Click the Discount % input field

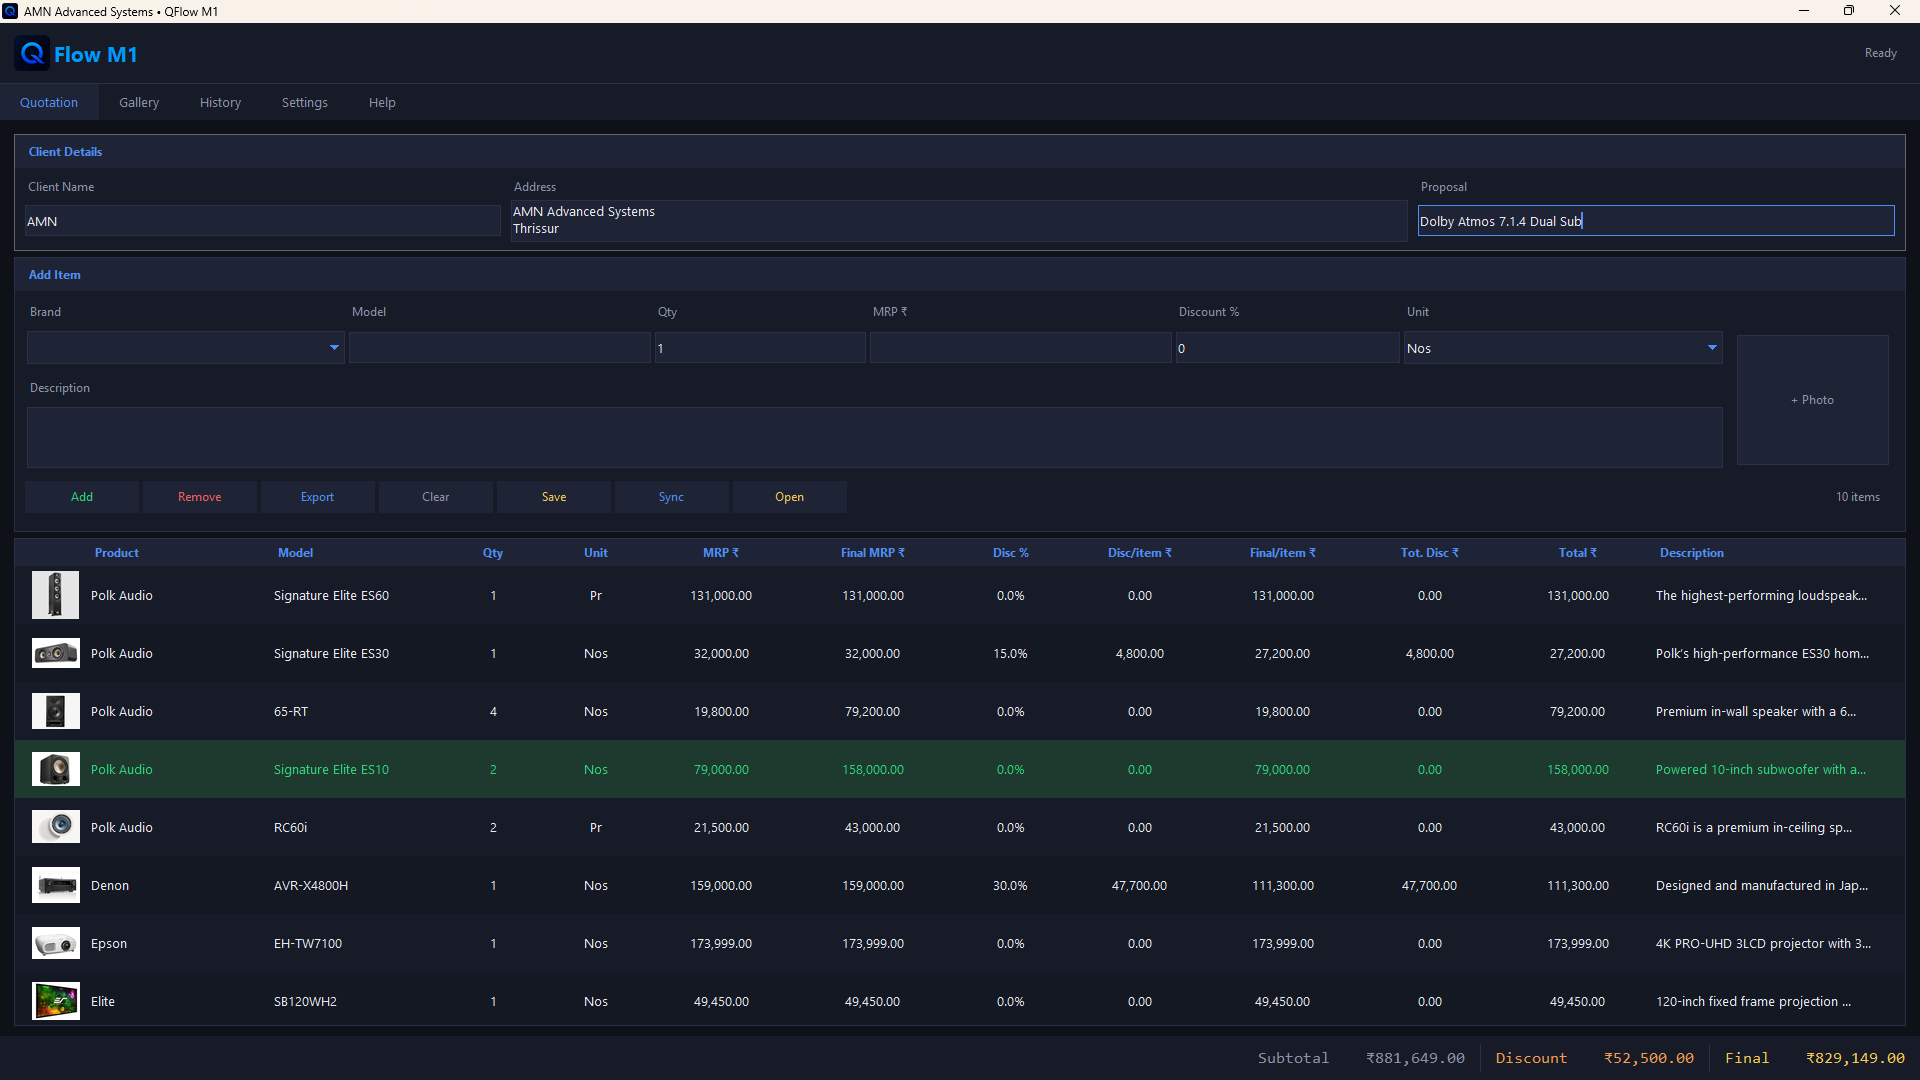pos(1287,348)
